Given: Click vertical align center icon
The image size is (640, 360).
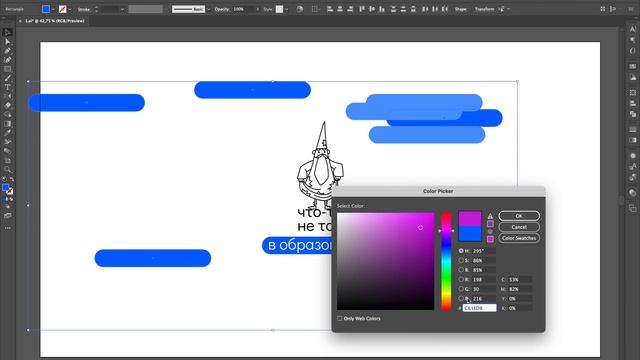Looking at the screenshot, I should [372, 9].
